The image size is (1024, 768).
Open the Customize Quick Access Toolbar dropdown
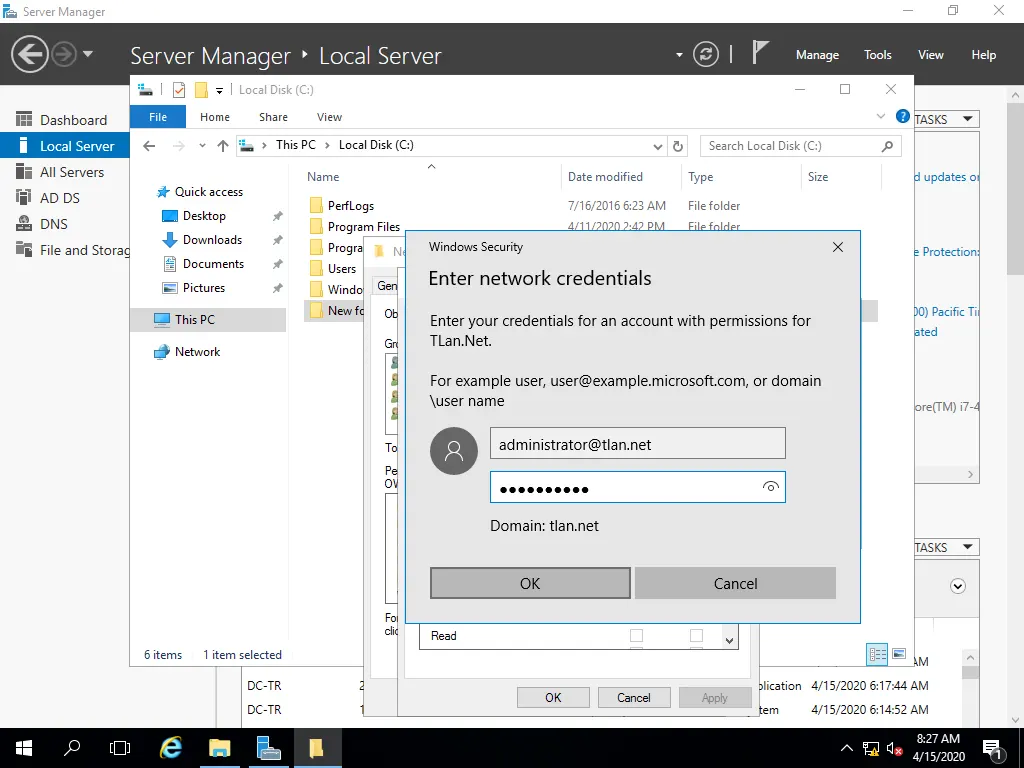pyautogui.click(x=219, y=91)
